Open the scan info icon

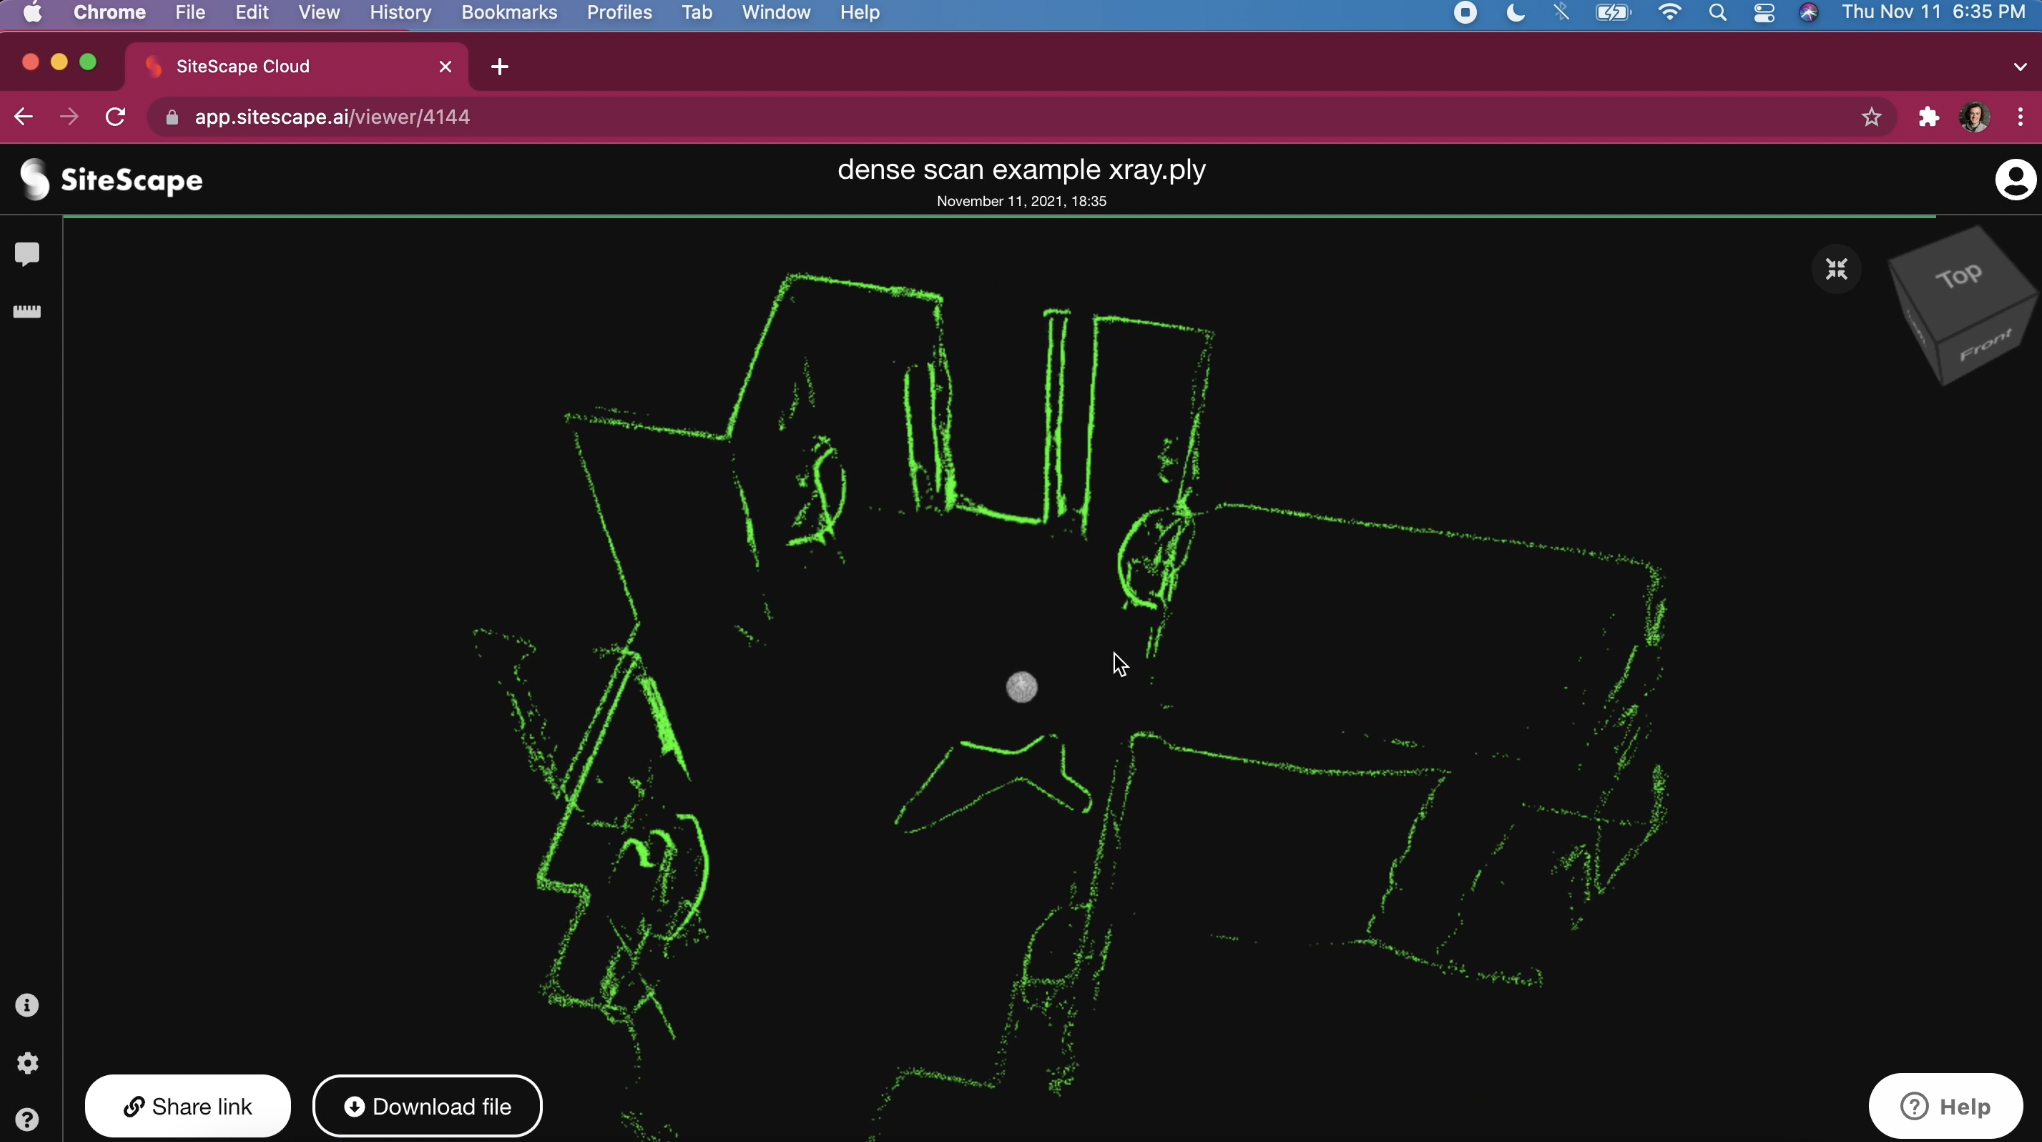tap(27, 1005)
